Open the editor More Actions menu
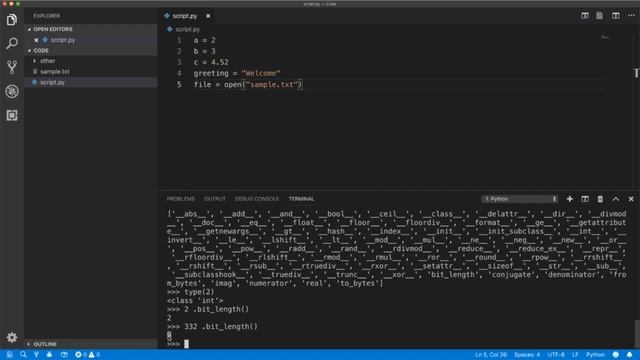The height and width of the screenshot is (360, 640). click(x=631, y=16)
